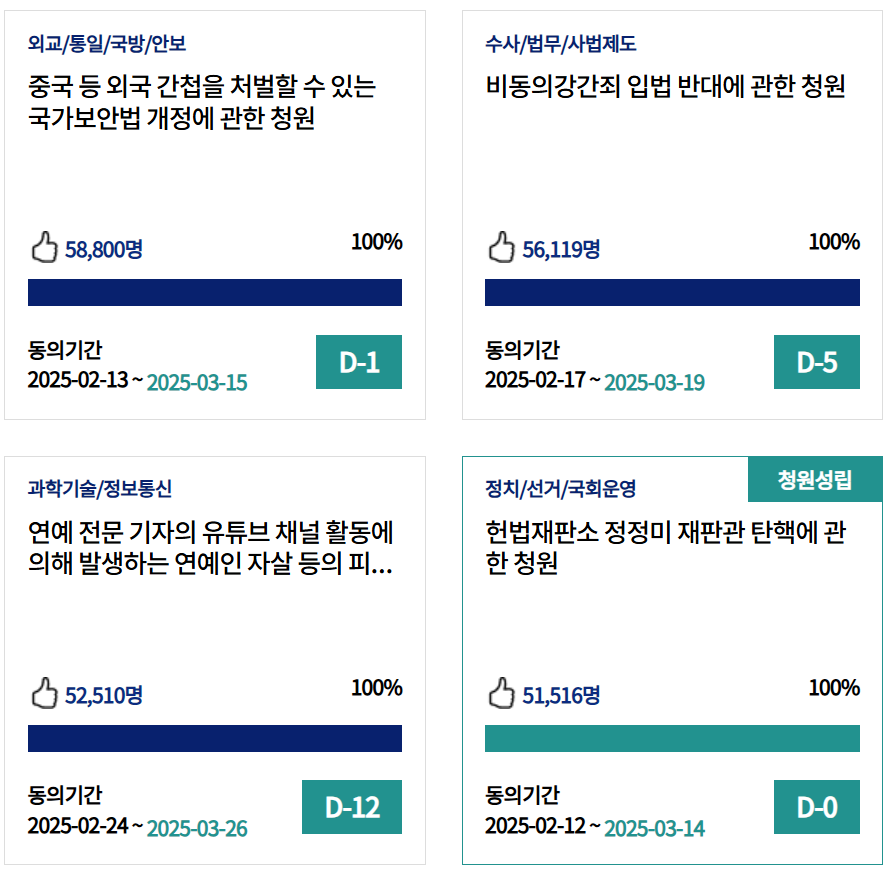Click thumbs-up icon beside 56,119명
Viewport: 888px width, 873px height.
click(501, 247)
